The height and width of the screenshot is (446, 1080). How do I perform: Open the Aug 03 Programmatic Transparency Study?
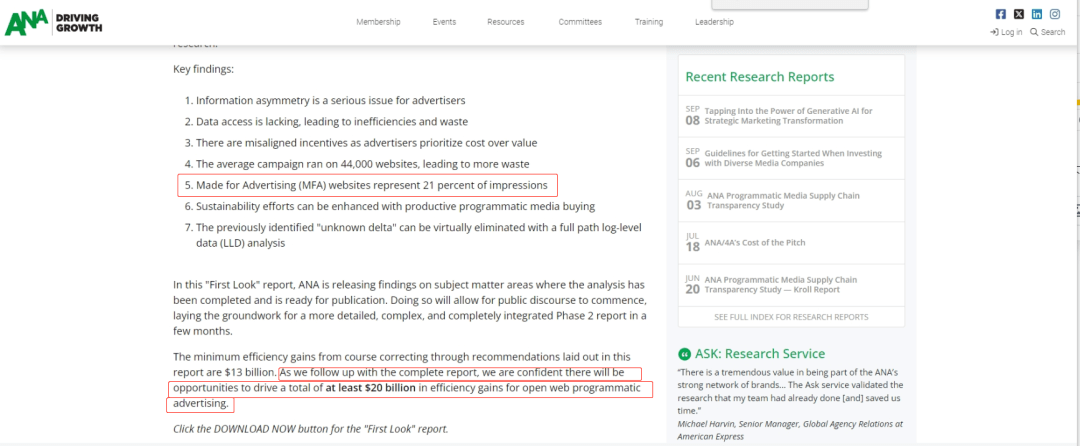point(783,200)
